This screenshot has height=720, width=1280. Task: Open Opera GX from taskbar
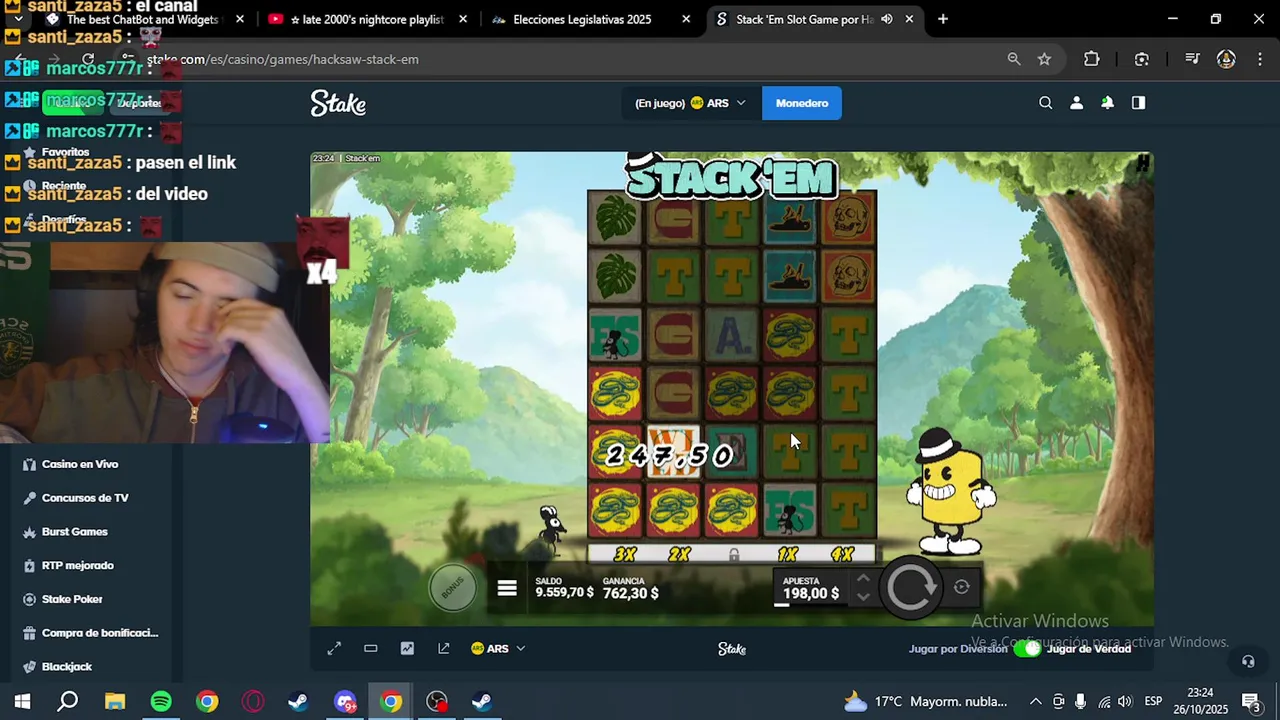coord(253,701)
